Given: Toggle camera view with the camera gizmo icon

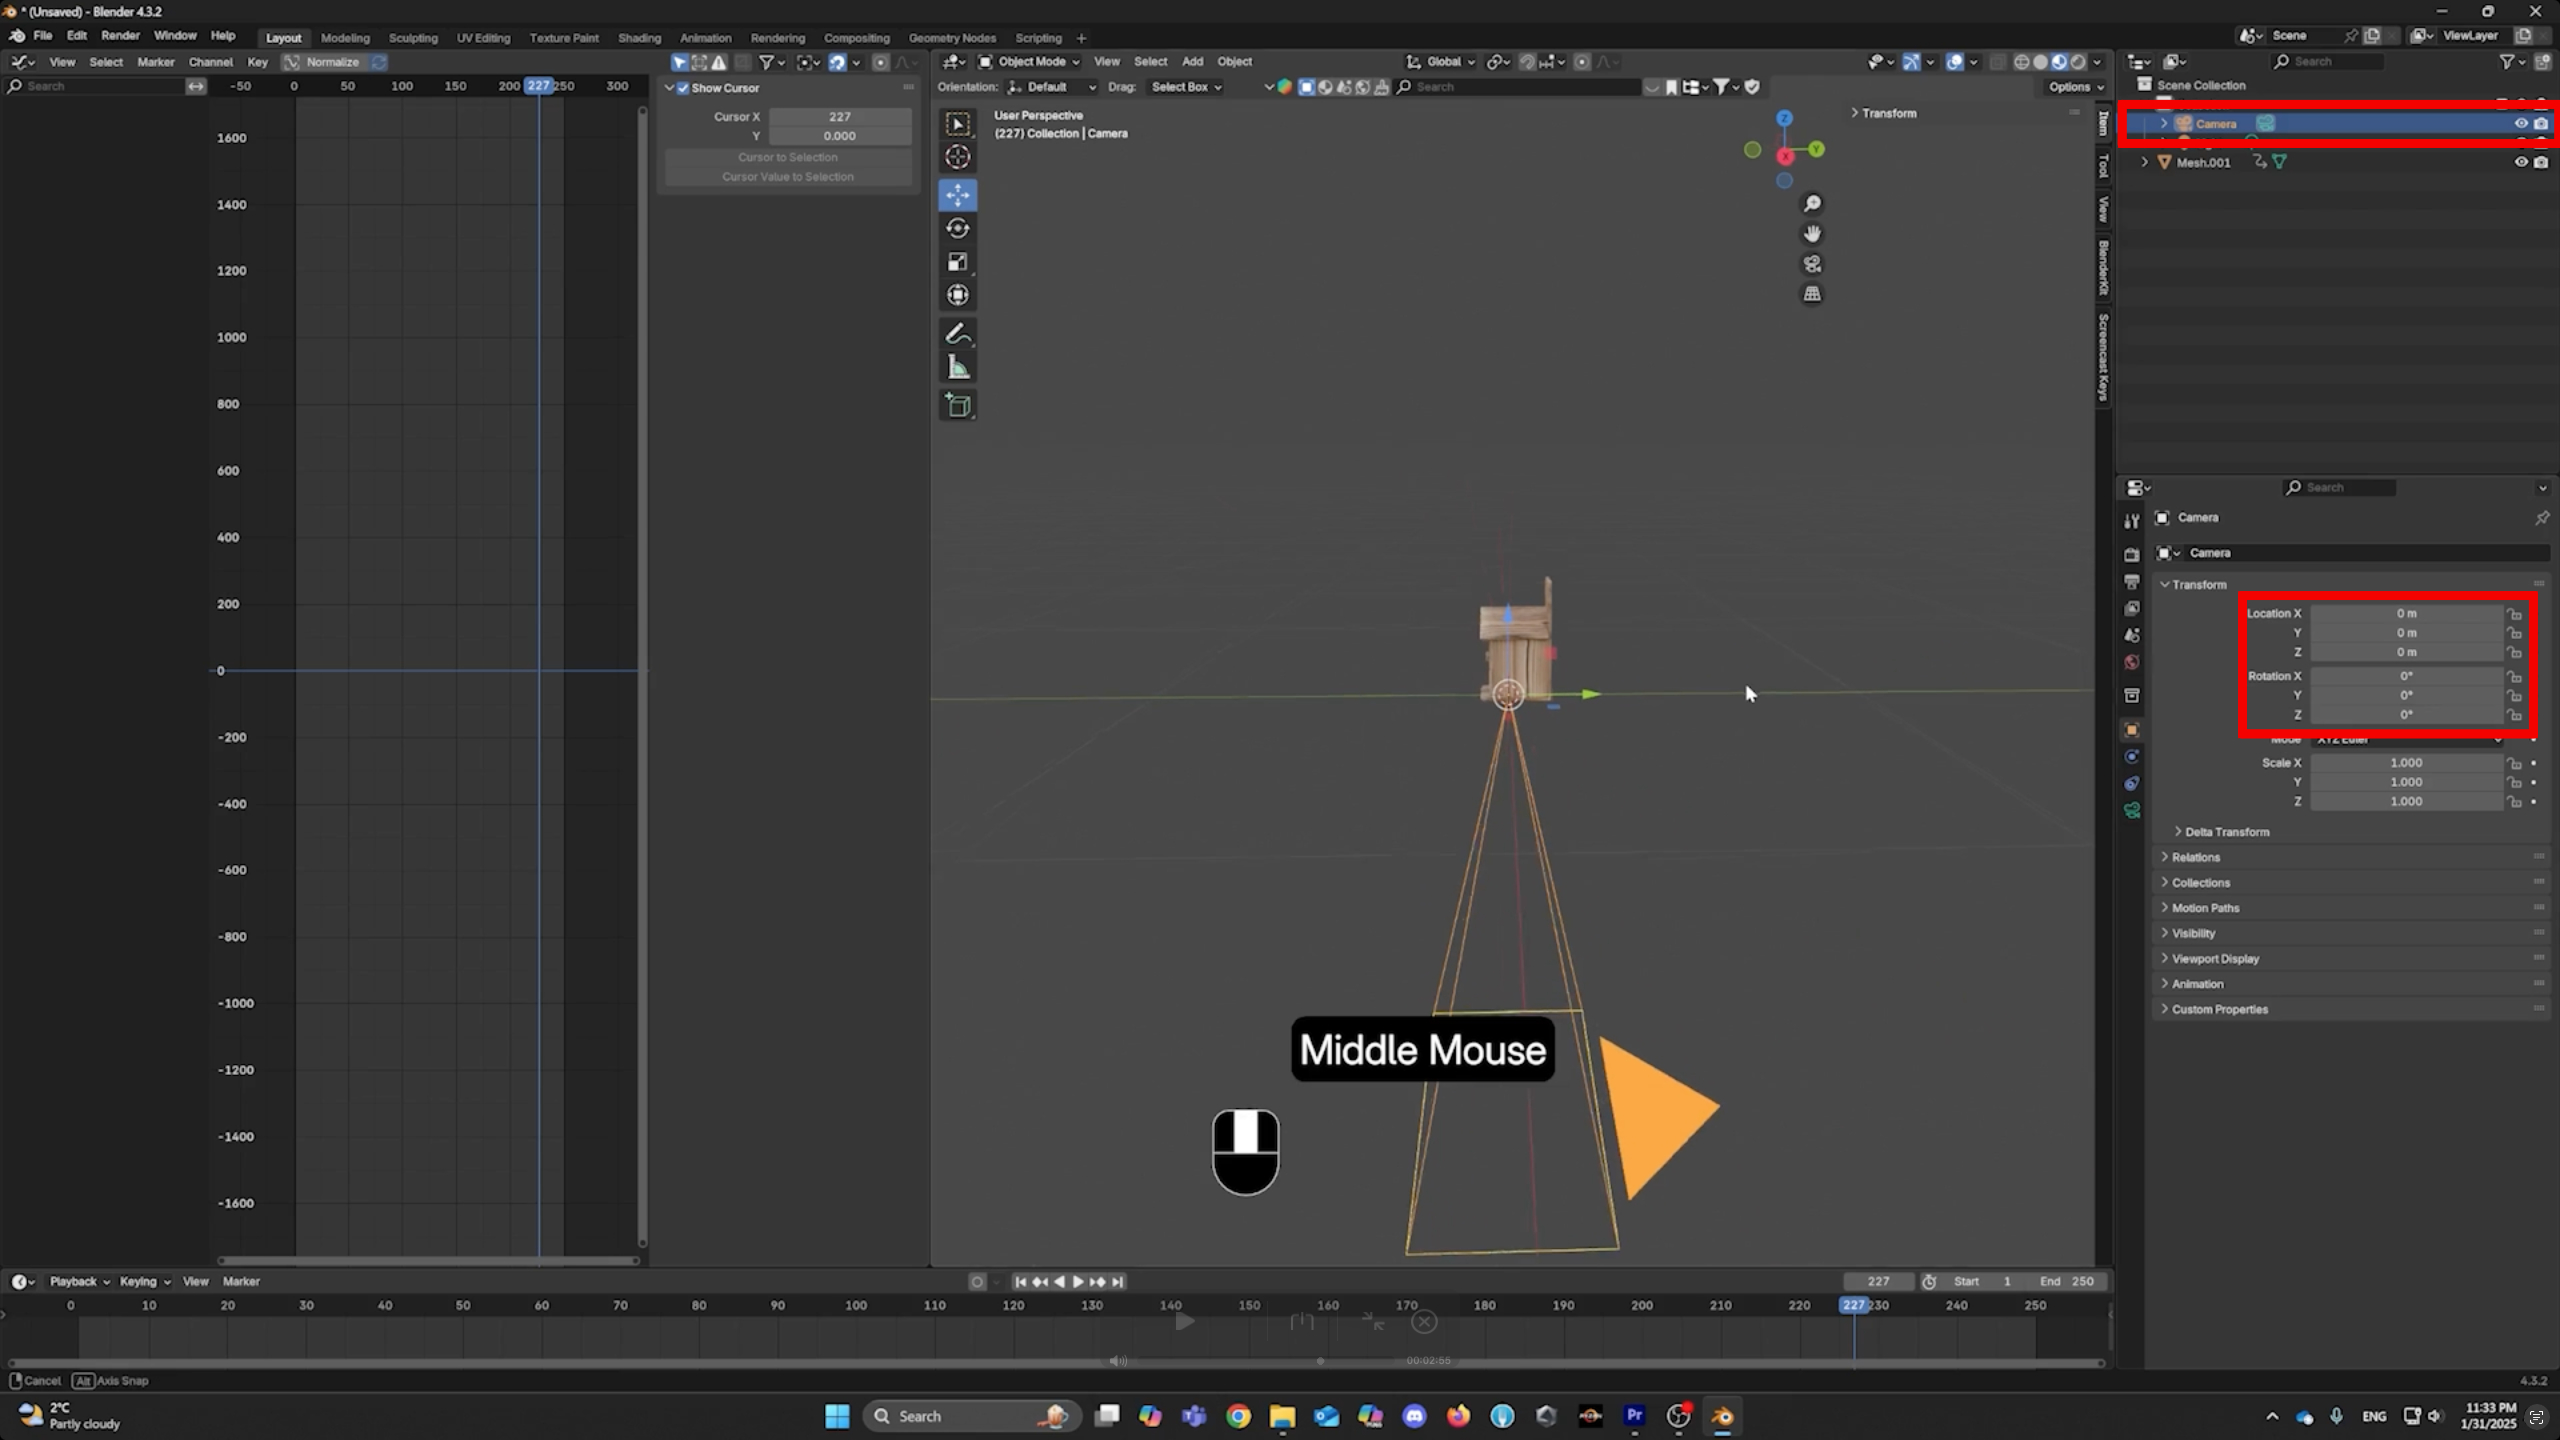Looking at the screenshot, I should (x=1812, y=264).
